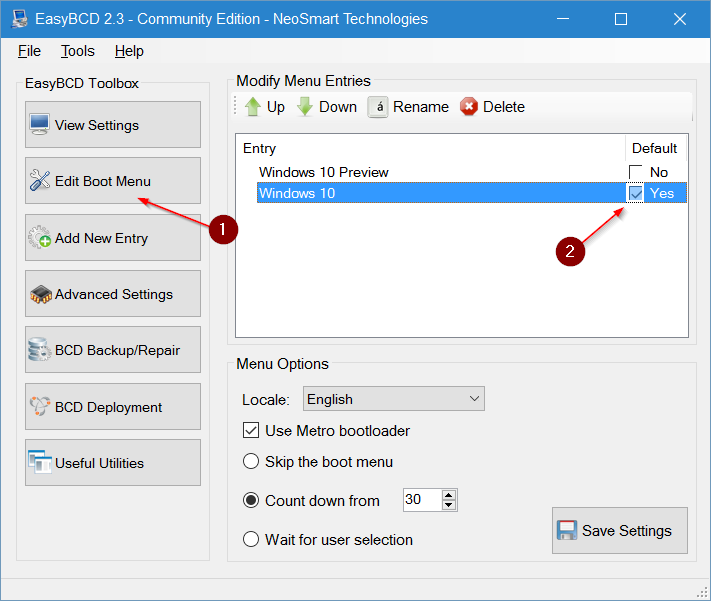Open the Locale dropdown

point(394,399)
